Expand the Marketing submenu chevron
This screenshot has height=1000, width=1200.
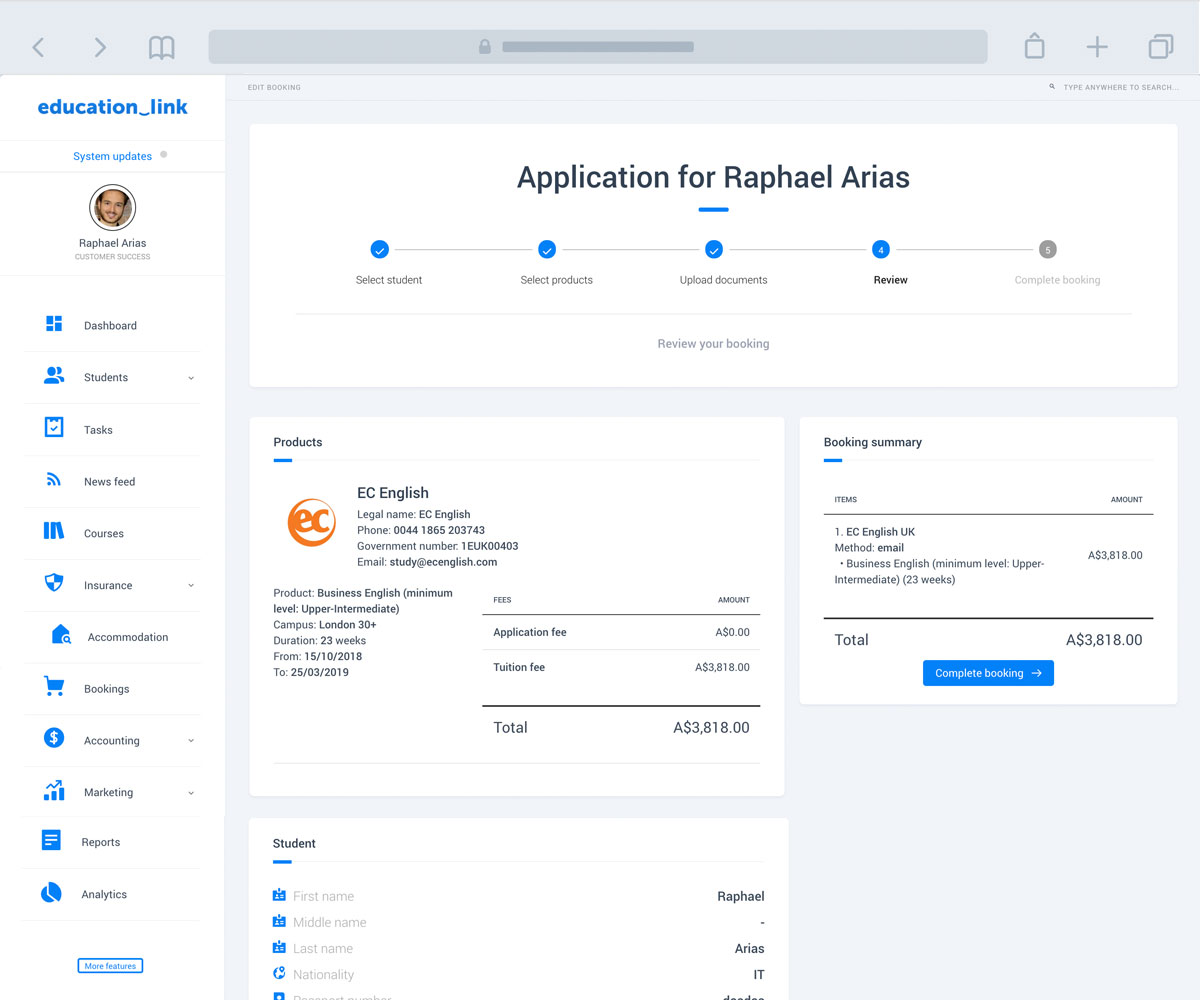coord(191,793)
